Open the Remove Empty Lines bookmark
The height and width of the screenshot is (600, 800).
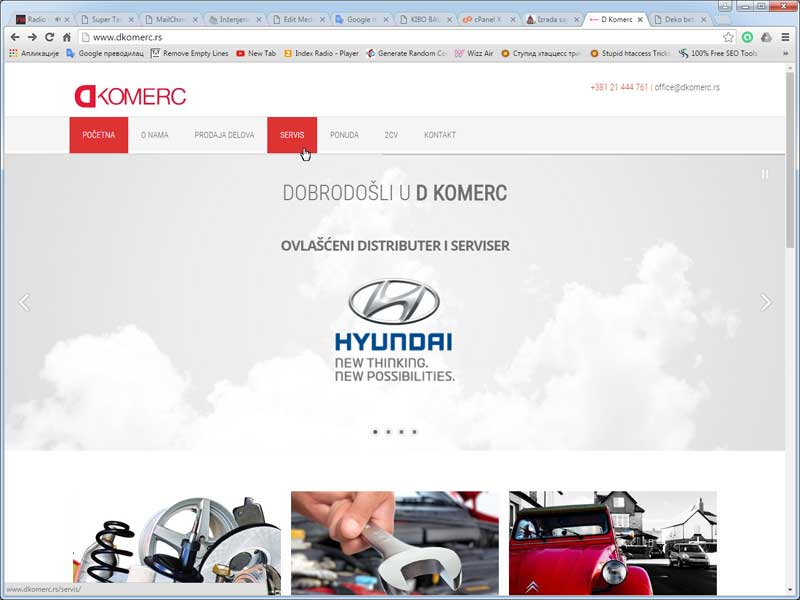[x=190, y=53]
